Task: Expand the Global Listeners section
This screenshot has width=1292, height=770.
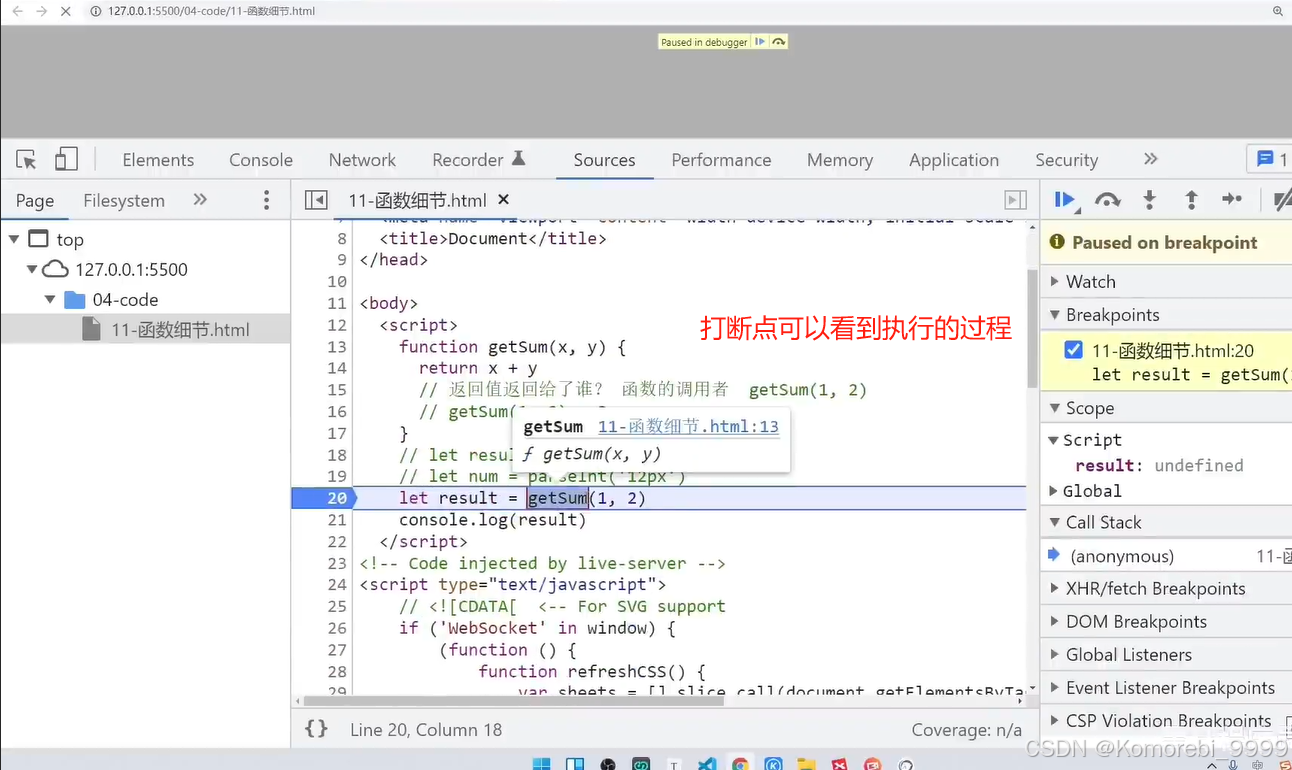Action: click(x=1166, y=655)
